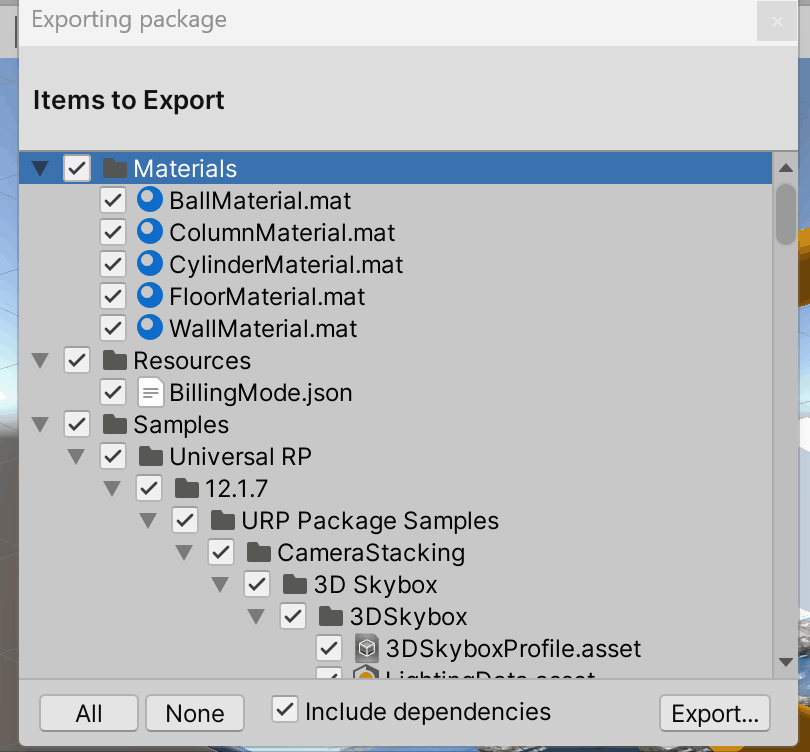
Task: Uncheck the FloorMaterial.mat checkbox
Action: tap(113, 296)
